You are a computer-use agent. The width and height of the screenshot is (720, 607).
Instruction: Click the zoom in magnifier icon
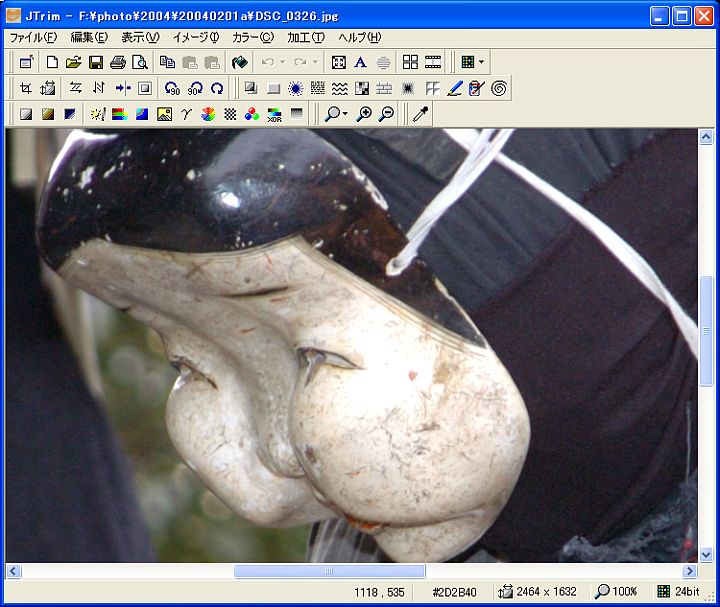364,114
